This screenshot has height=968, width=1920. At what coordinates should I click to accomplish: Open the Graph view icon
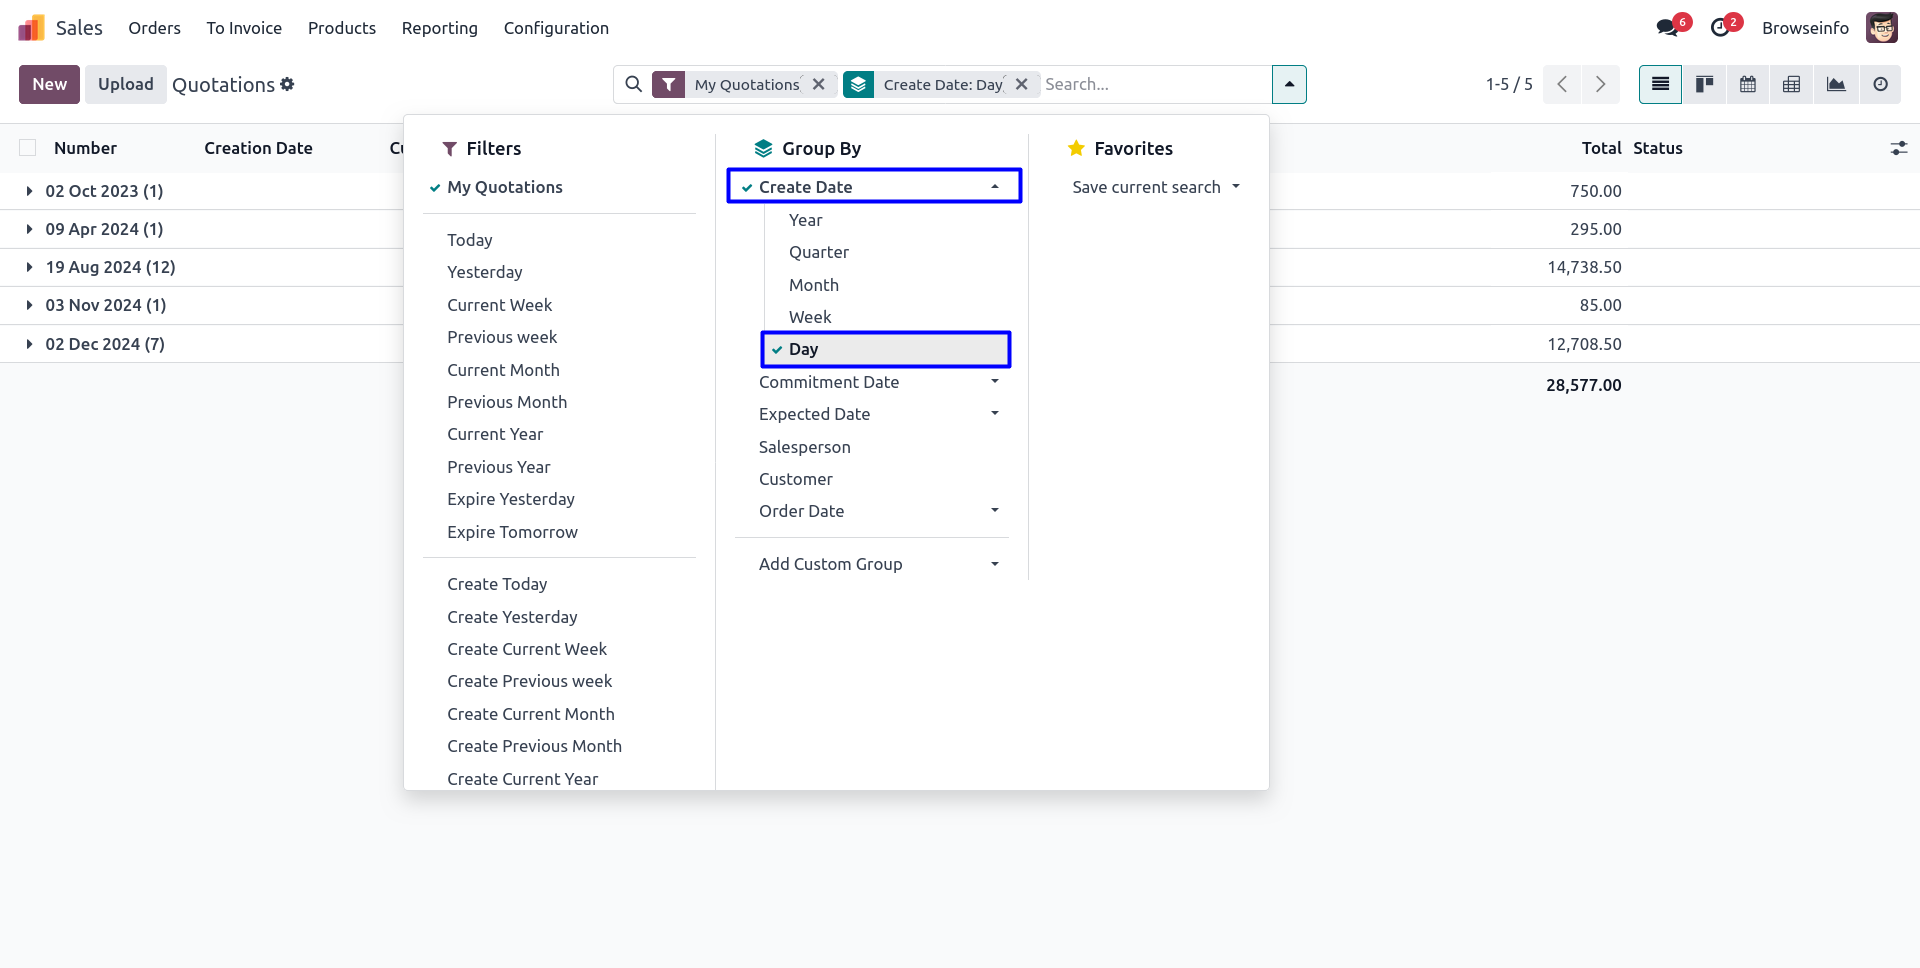(x=1836, y=85)
